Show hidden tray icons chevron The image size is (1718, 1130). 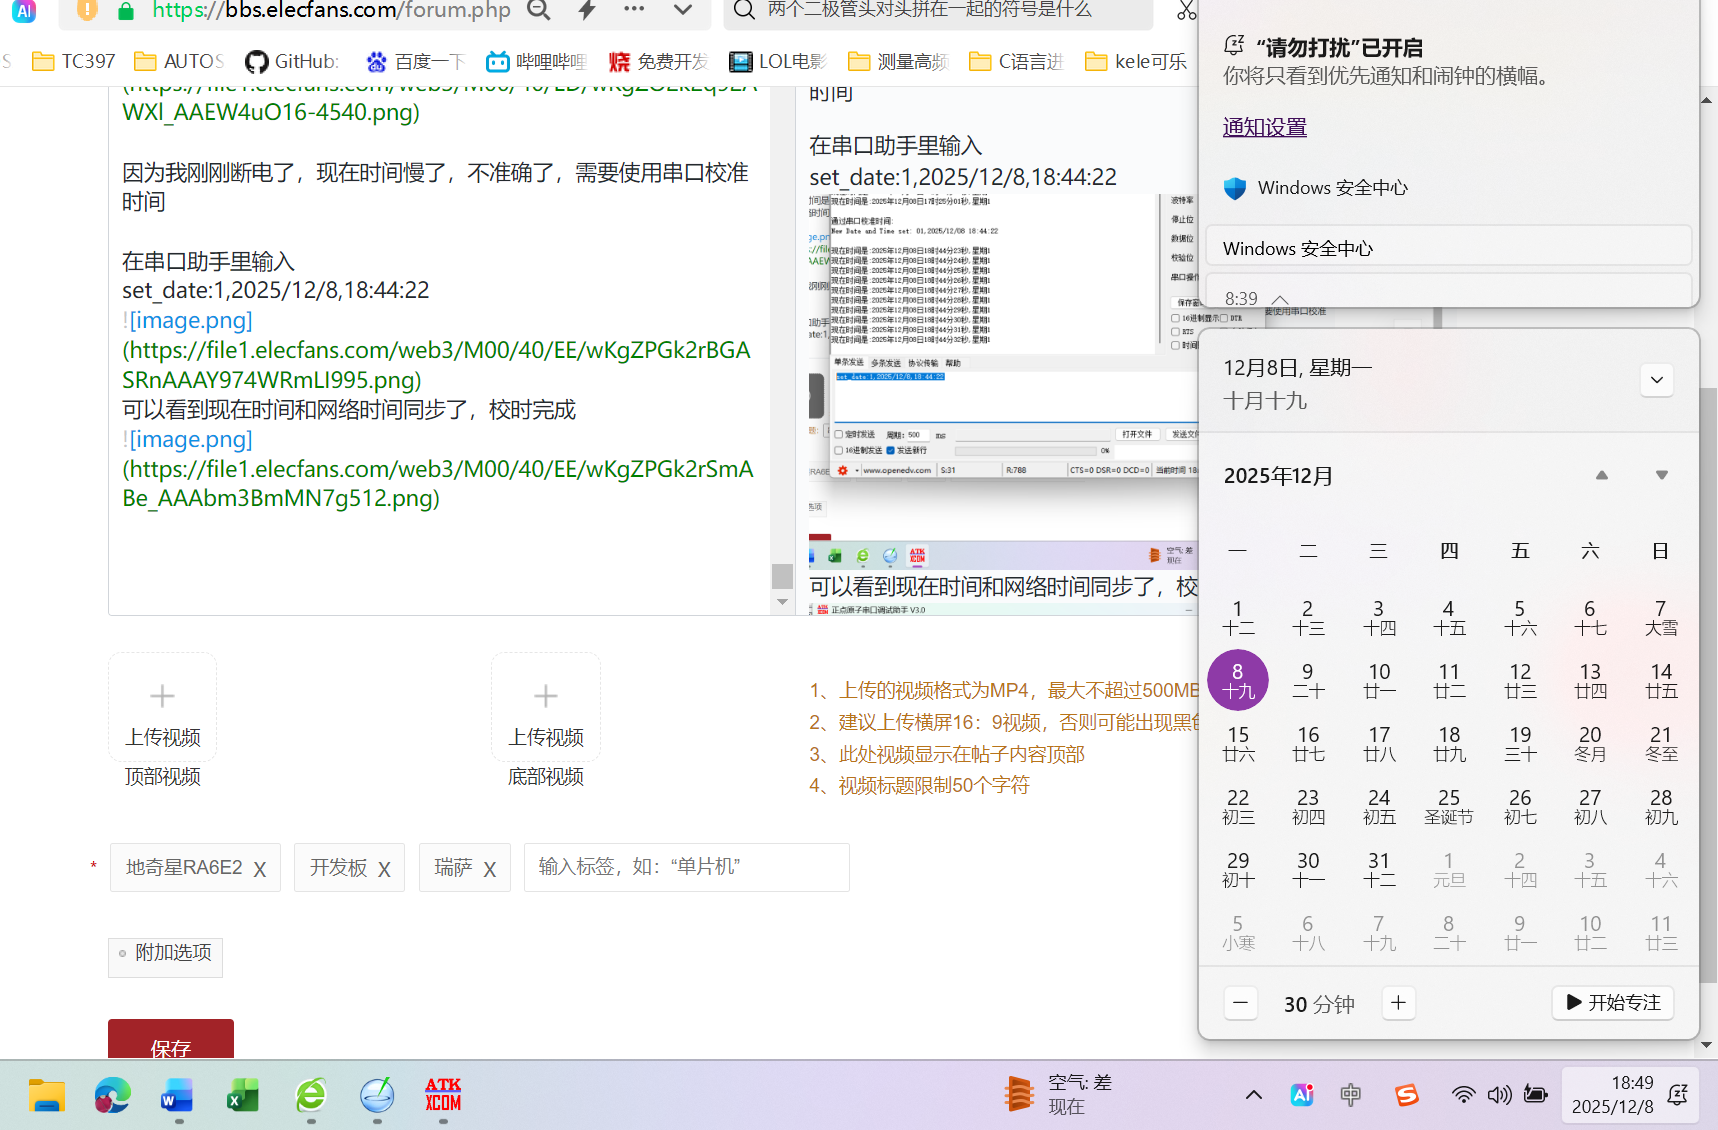pos(1253,1095)
